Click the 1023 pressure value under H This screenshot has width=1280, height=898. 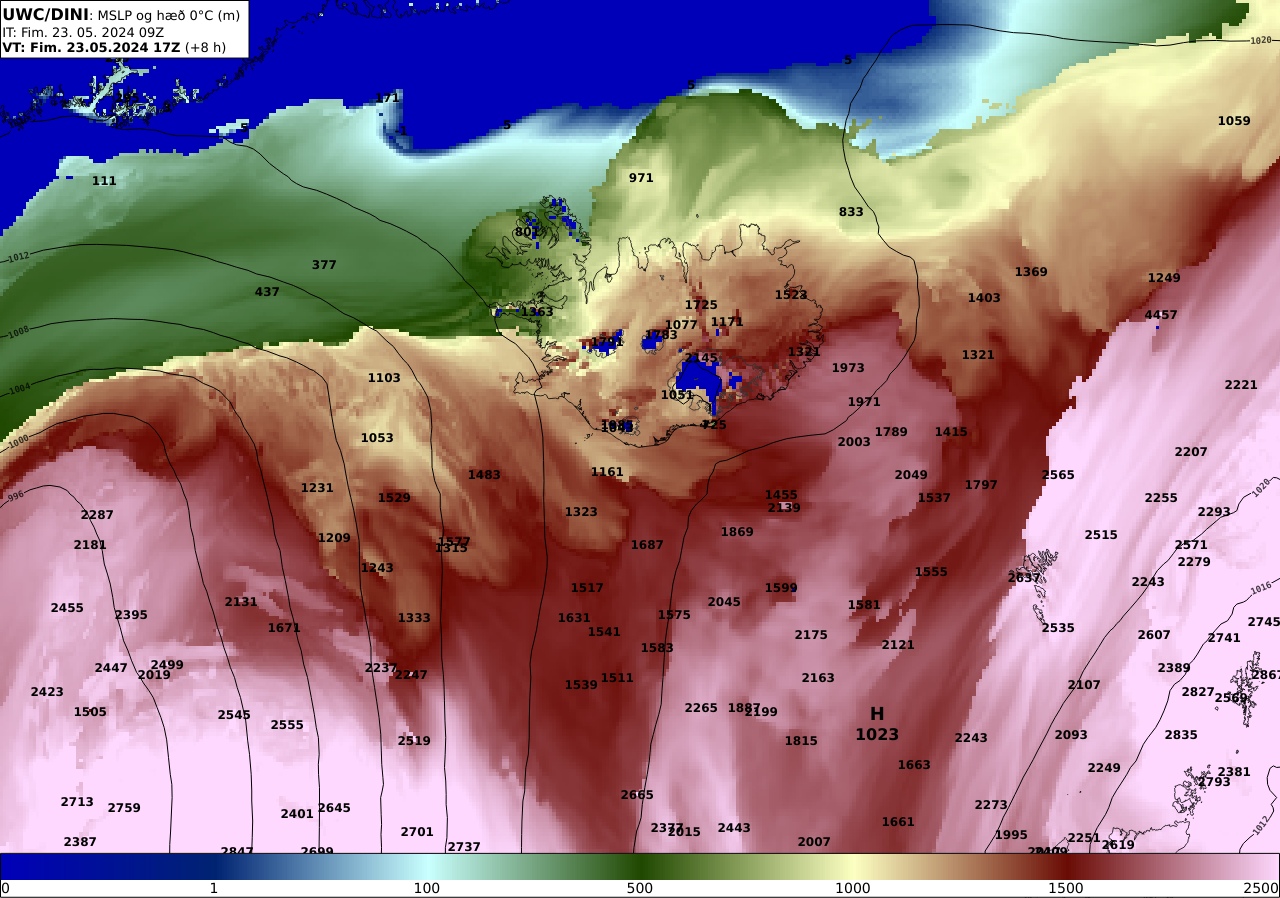[x=877, y=734]
